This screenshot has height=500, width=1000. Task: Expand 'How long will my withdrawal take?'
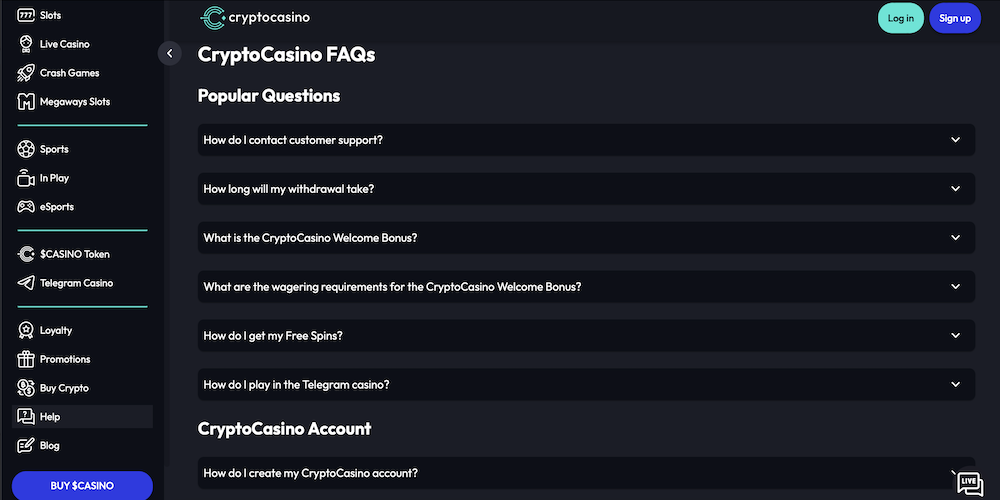(x=586, y=189)
